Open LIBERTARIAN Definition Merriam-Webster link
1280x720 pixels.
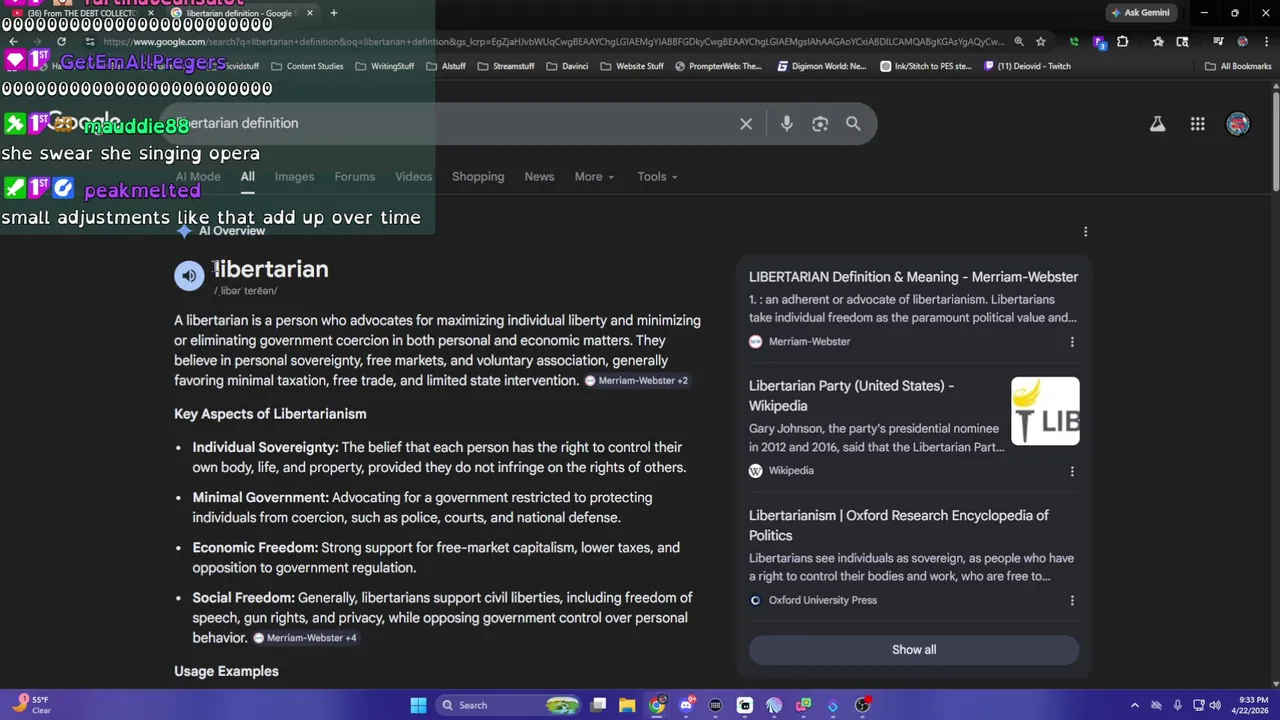point(913,277)
